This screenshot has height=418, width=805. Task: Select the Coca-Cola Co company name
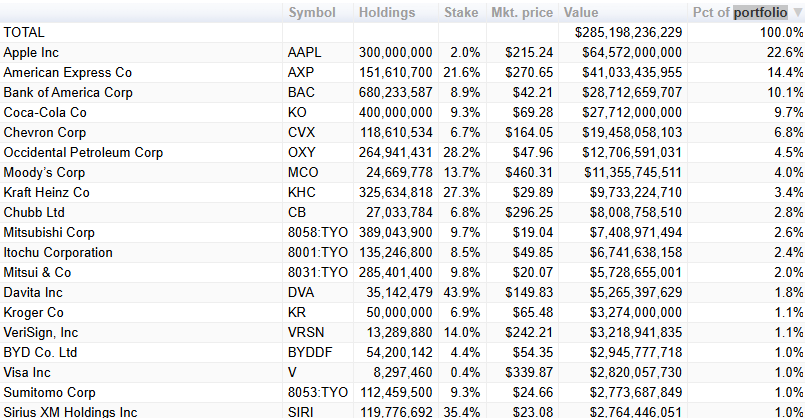coord(45,112)
